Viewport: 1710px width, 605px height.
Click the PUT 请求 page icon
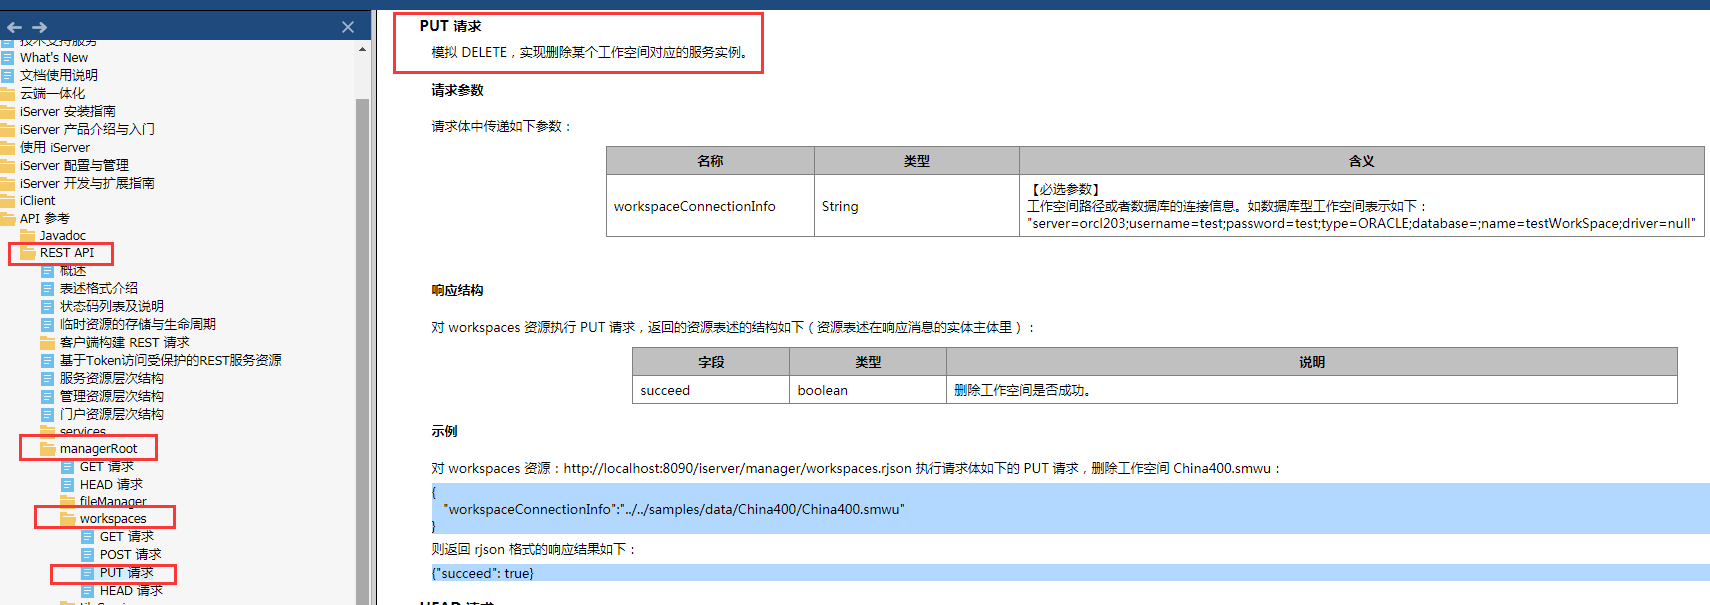88,573
